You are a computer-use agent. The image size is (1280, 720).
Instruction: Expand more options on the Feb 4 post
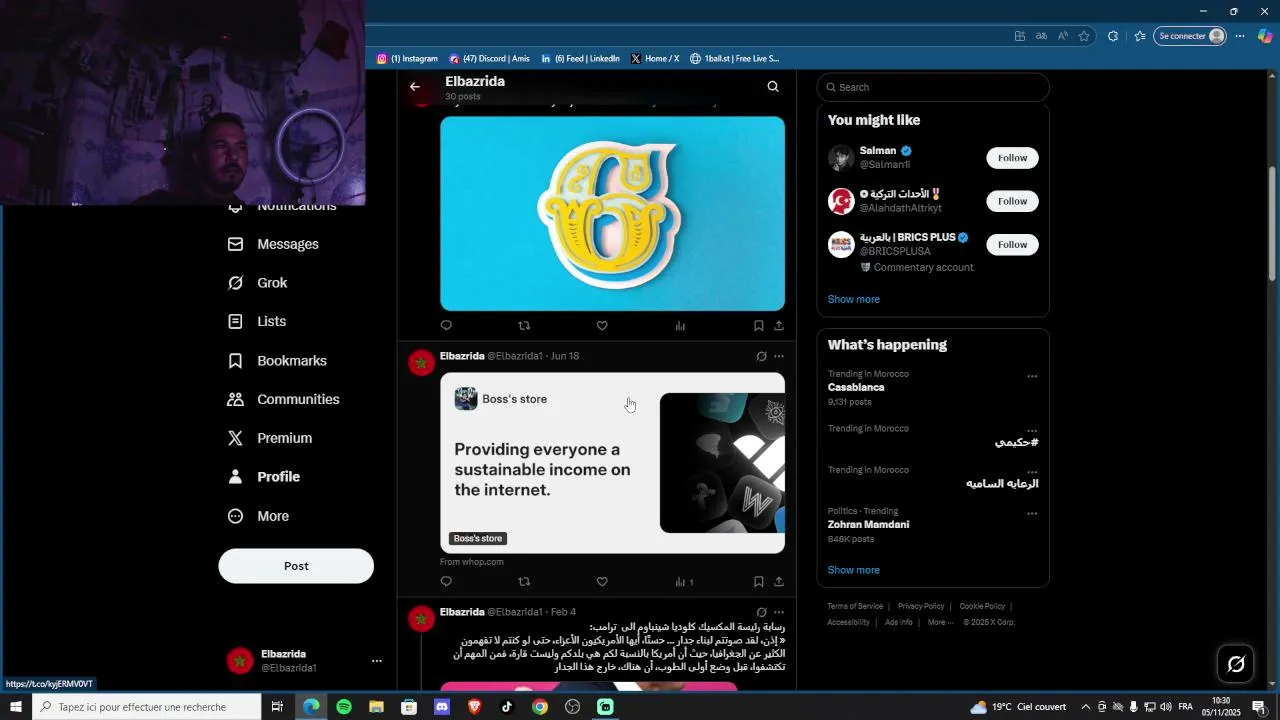coord(779,612)
